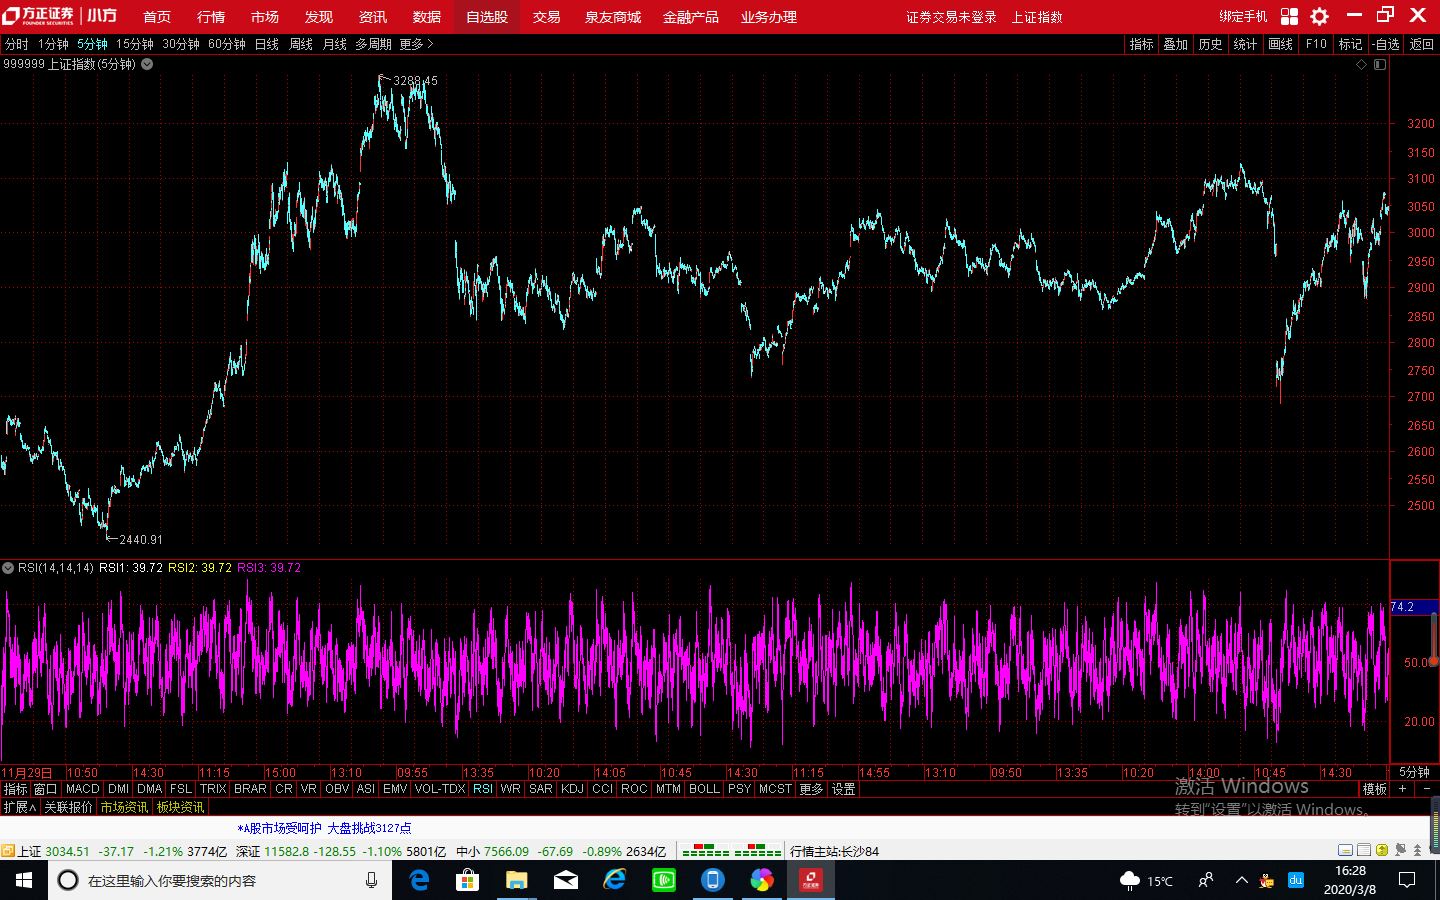Click the 统计 statistics button
Viewport: 1440px width, 900px height.
pyautogui.click(x=1246, y=44)
